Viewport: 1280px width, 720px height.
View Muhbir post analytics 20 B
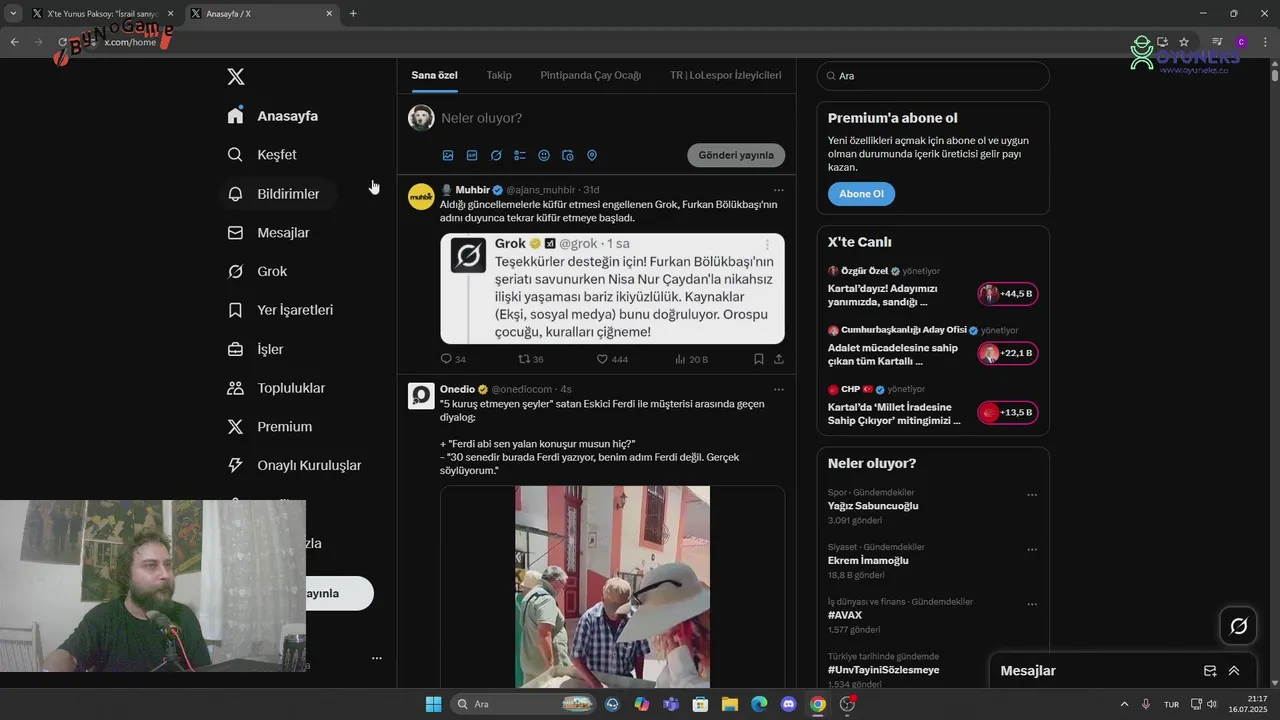click(691, 359)
